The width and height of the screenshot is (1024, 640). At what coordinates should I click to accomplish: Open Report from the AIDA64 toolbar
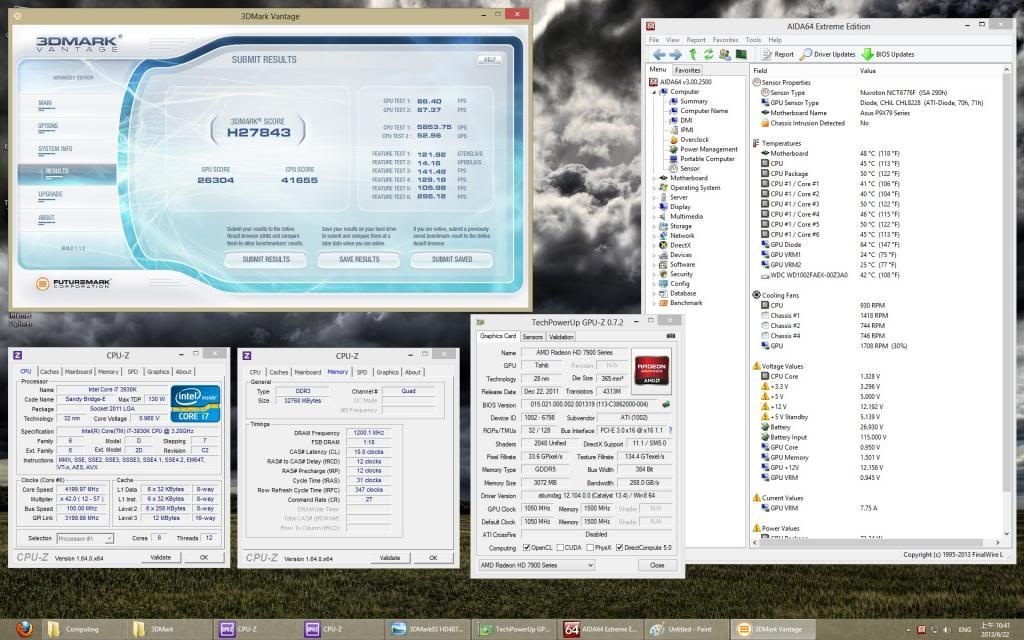coord(777,54)
